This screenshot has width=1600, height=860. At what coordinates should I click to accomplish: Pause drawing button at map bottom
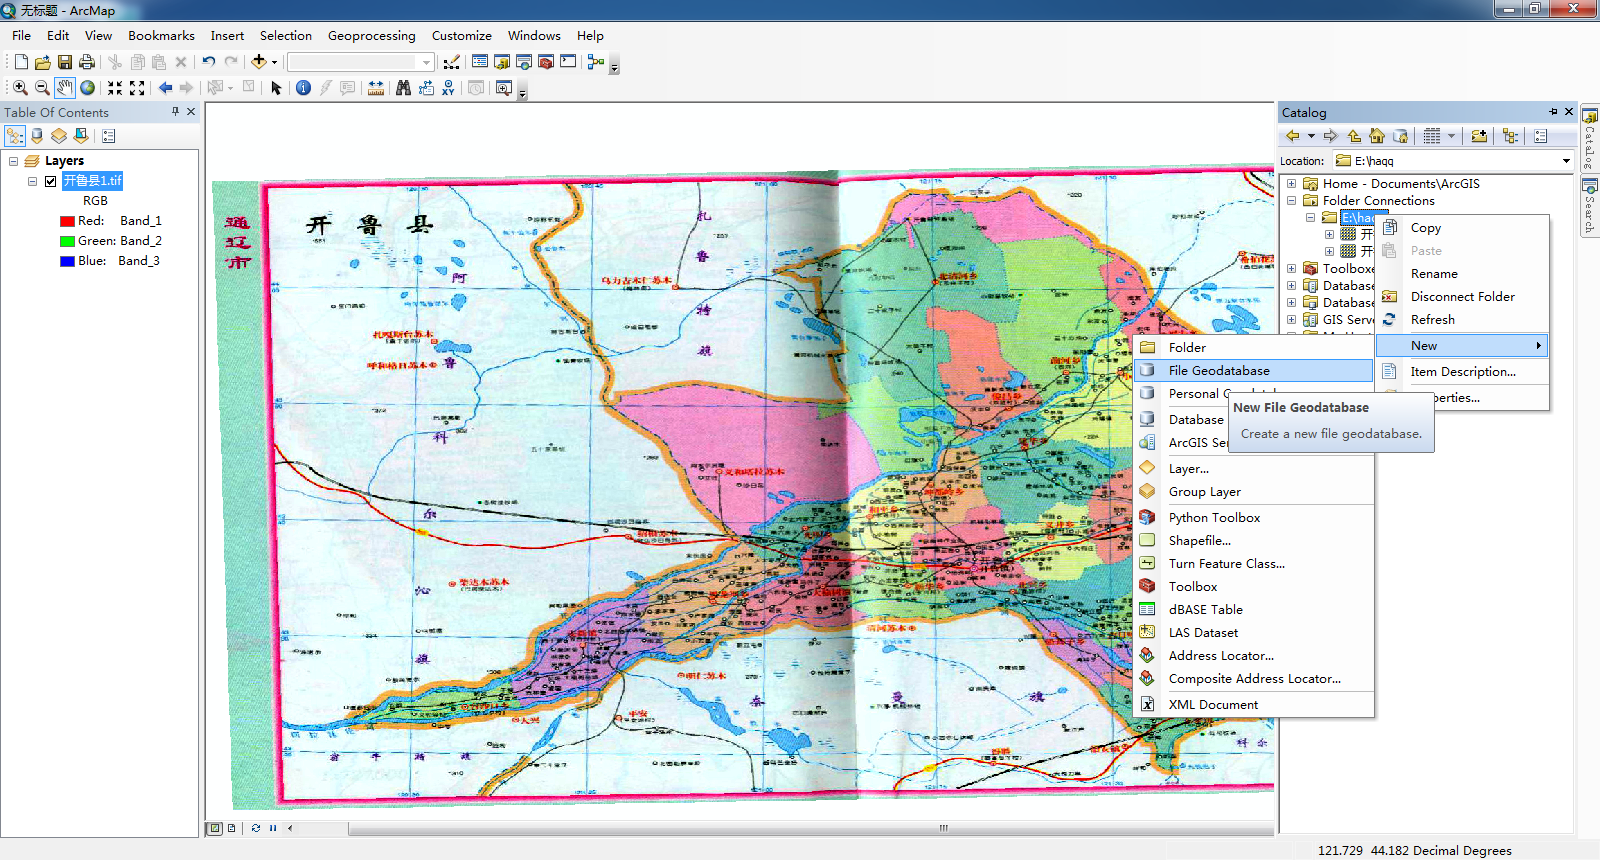[x=273, y=828]
